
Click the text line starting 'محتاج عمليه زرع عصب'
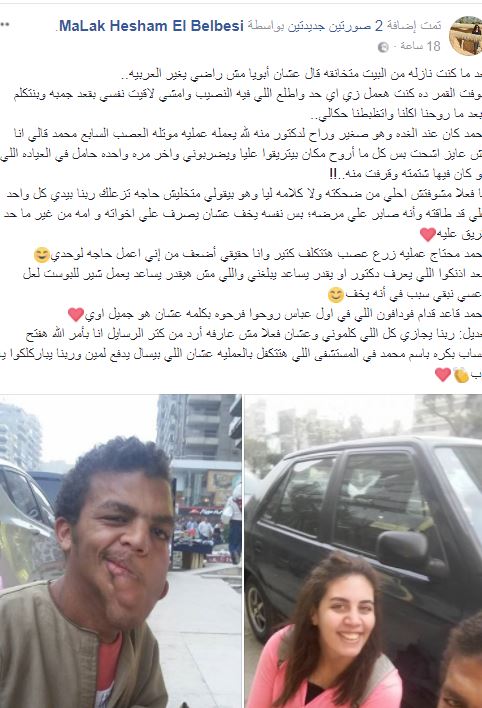pos(258,255)
